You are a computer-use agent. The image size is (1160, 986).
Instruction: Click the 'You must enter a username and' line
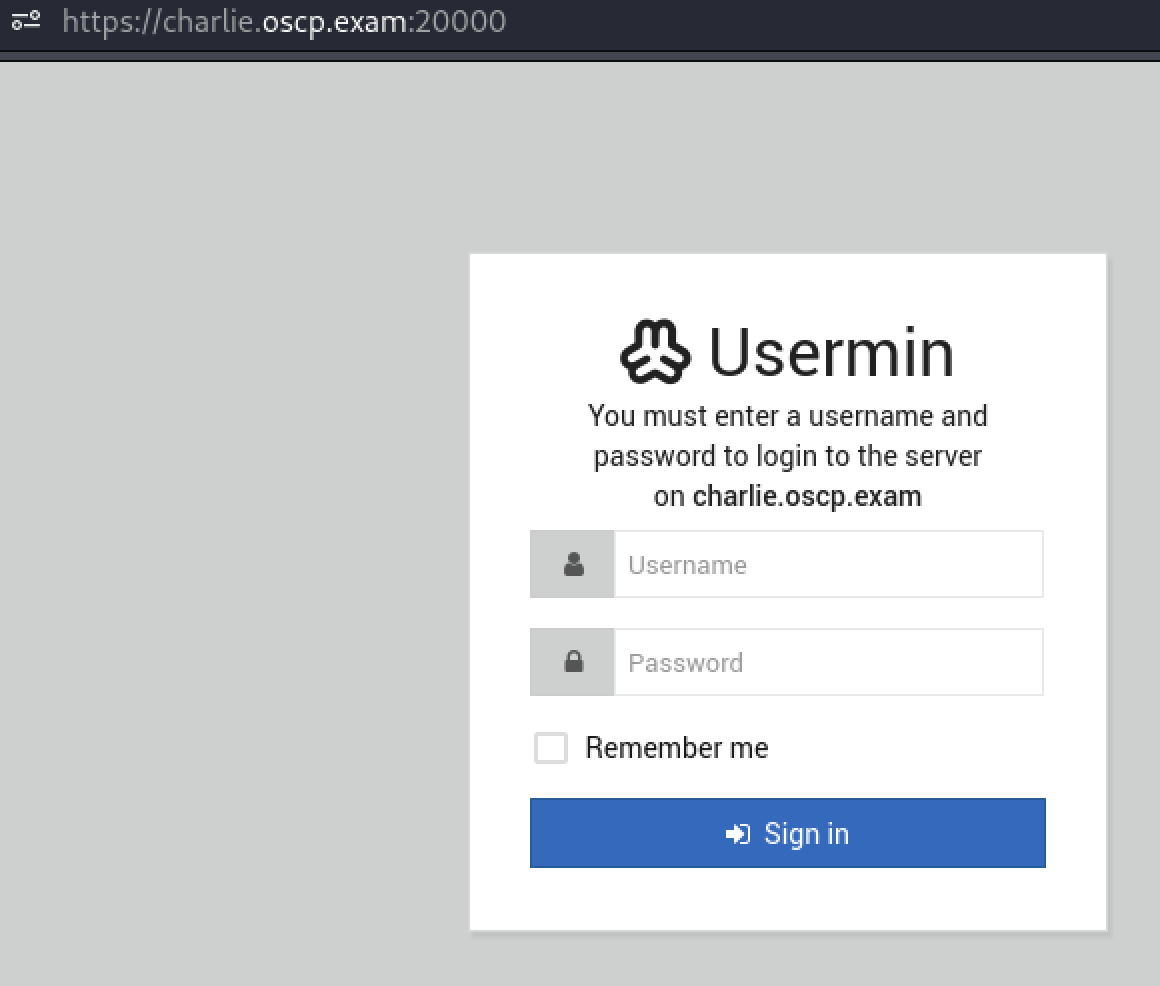click(788, 416)
